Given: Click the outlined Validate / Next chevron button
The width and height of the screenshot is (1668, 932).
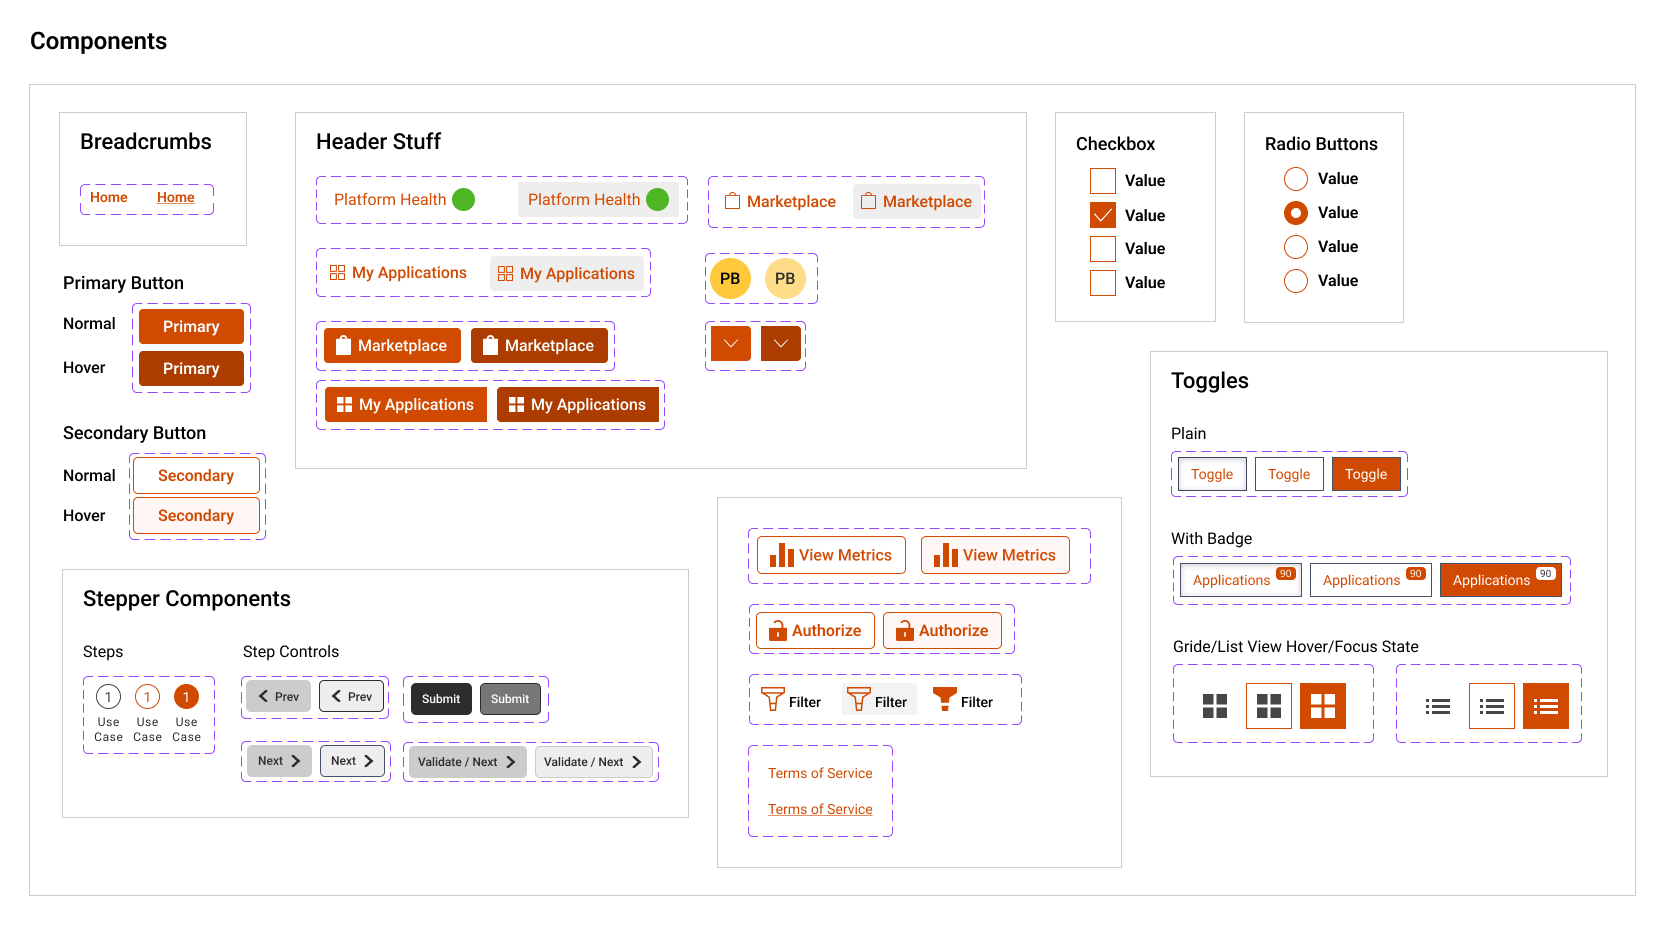Looking at the screenshot, I should pos(593,762).
